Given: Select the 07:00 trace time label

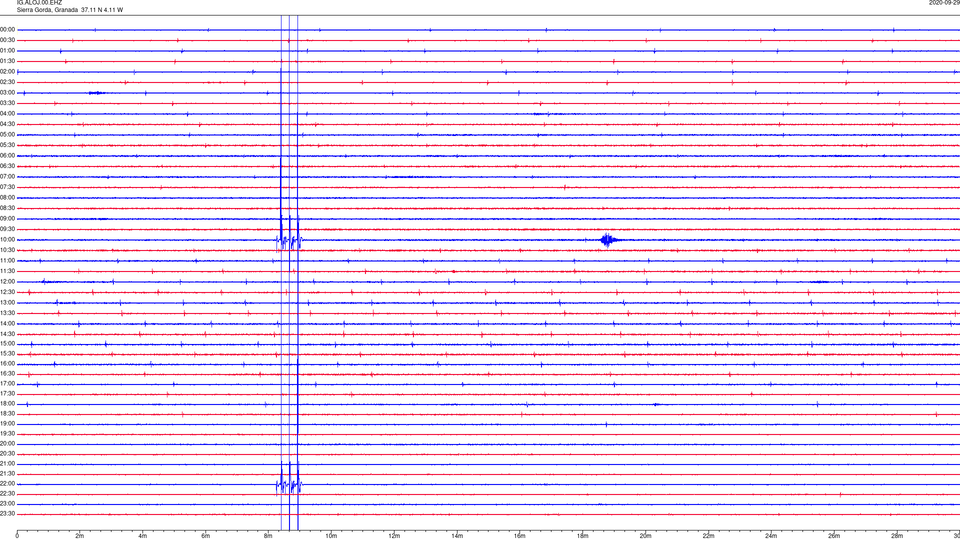Looking at the screenshot, I should [7, 176].
